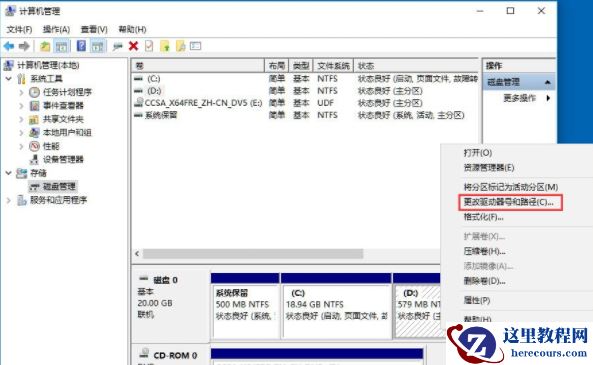Image resolution: width=593 pixels, height=365 pixels.
Task: Click the 磁盘 0 disk label
Action: click(165, 280)
